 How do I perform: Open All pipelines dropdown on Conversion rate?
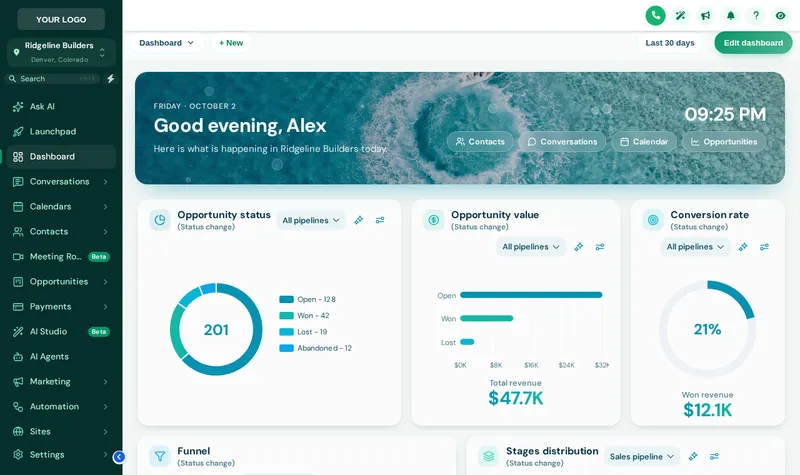pyautogui.click(x=695, y=247)
